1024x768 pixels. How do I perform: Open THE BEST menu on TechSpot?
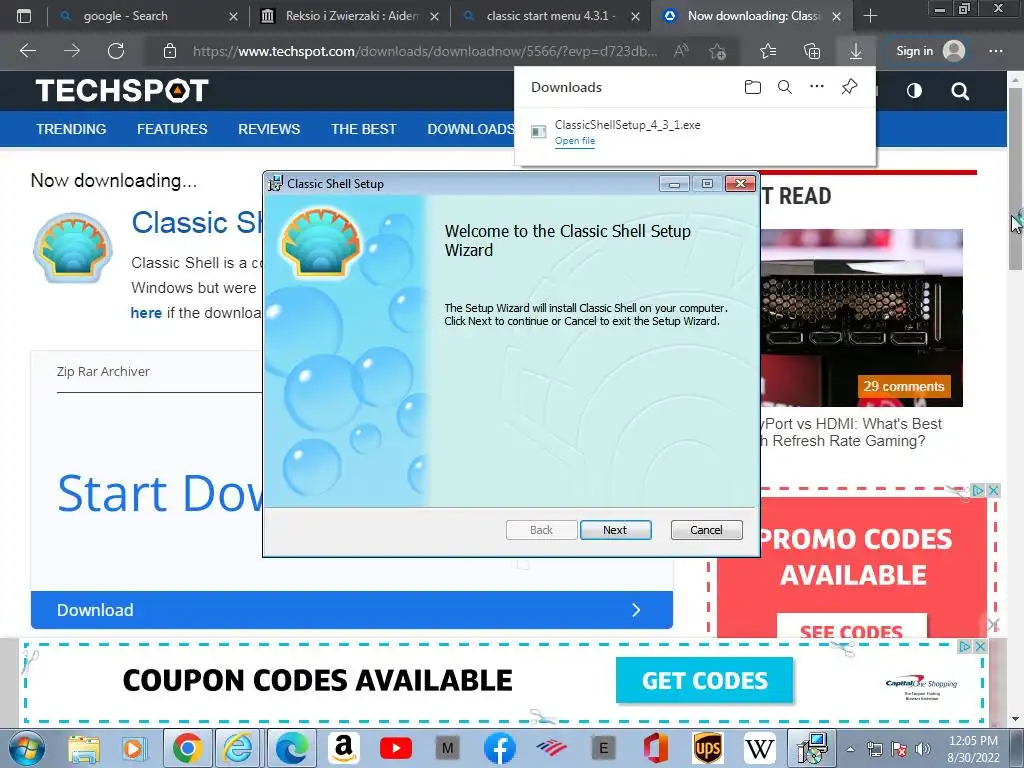(364, 129)
